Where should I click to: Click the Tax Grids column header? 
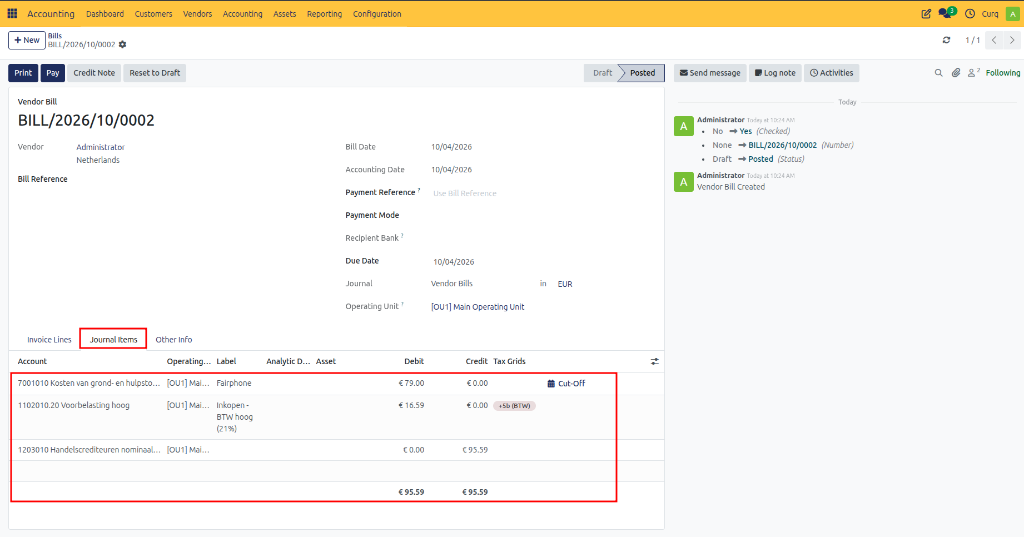pos(509,361)
